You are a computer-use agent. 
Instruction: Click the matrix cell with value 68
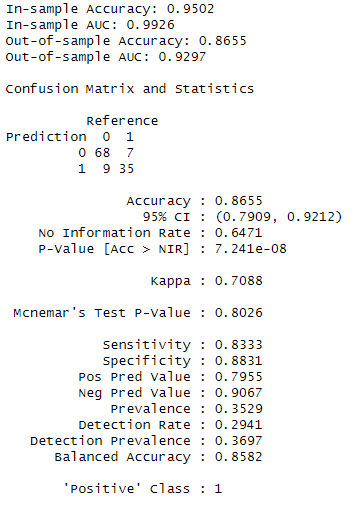click(x=102, y=153)
